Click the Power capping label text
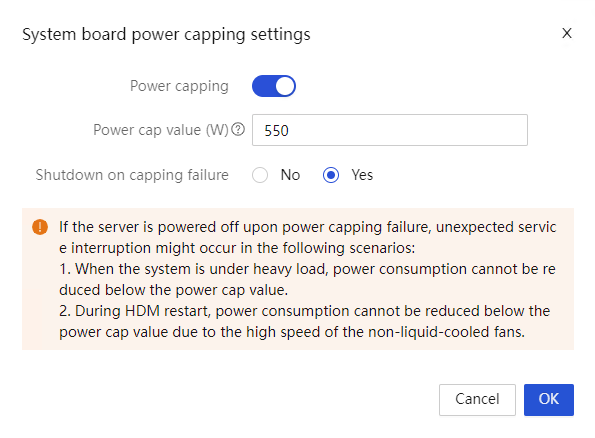This screenshot has width=595, height=438. pos(179,86)
